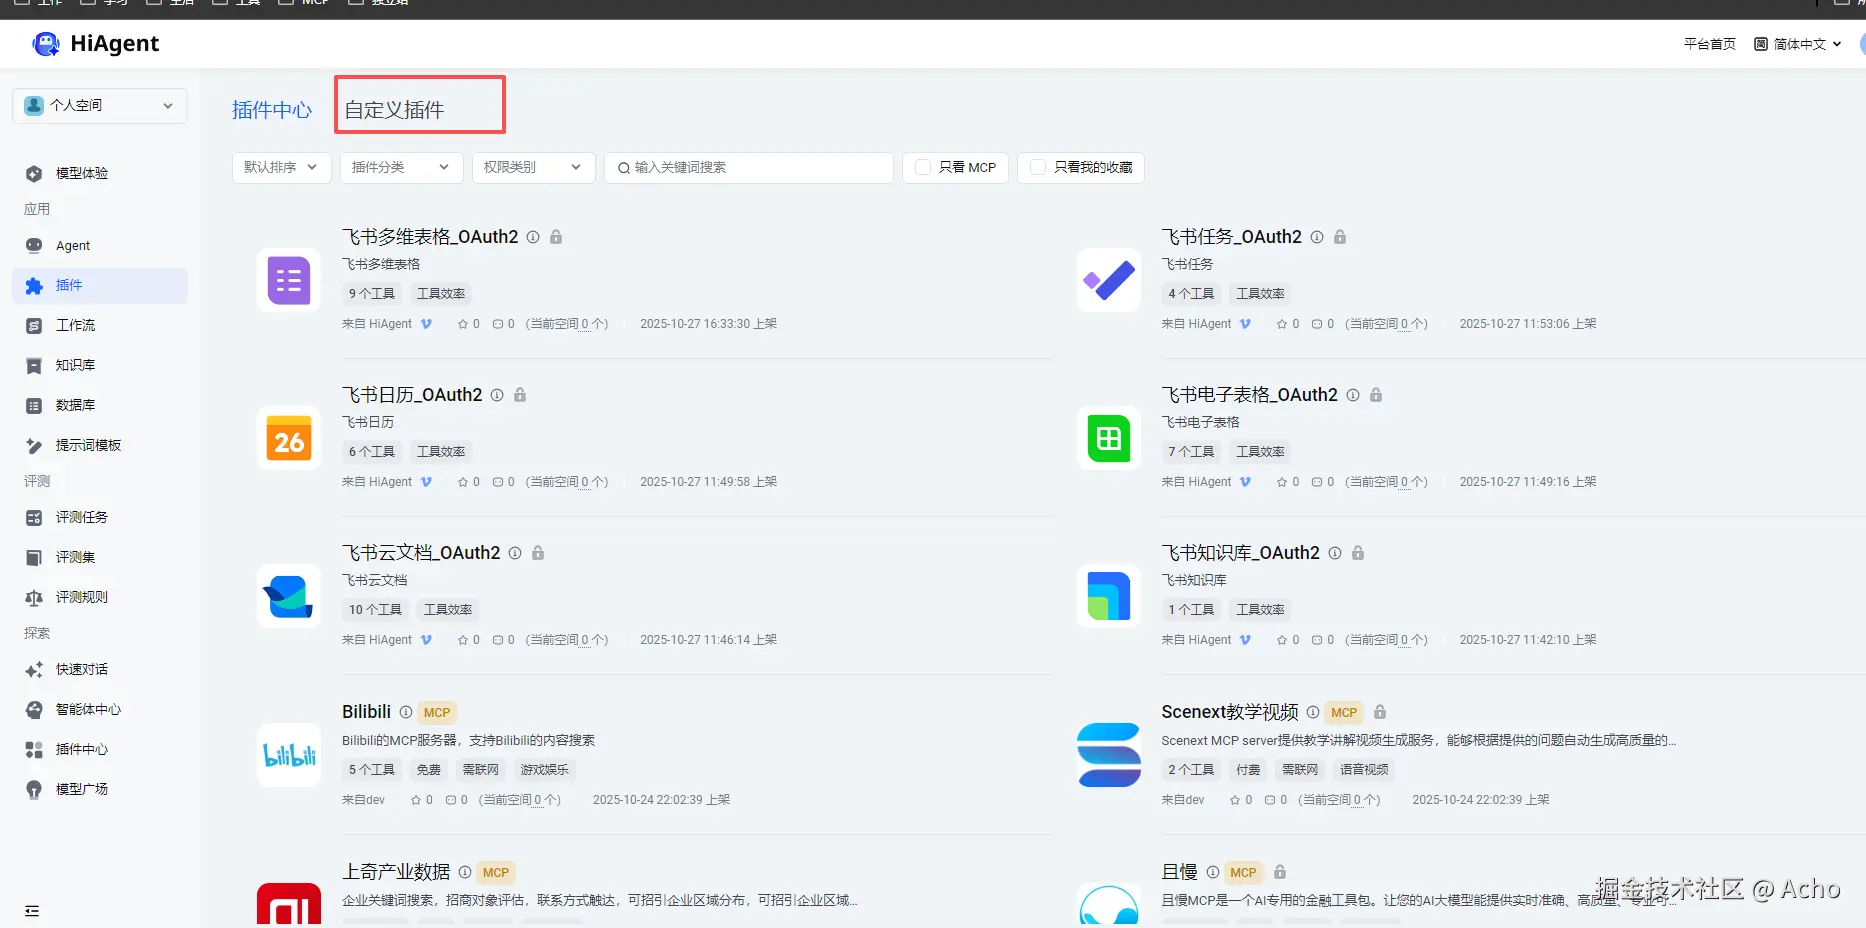Click the 飞书日历_OAuth2 calendar icon

289,438
